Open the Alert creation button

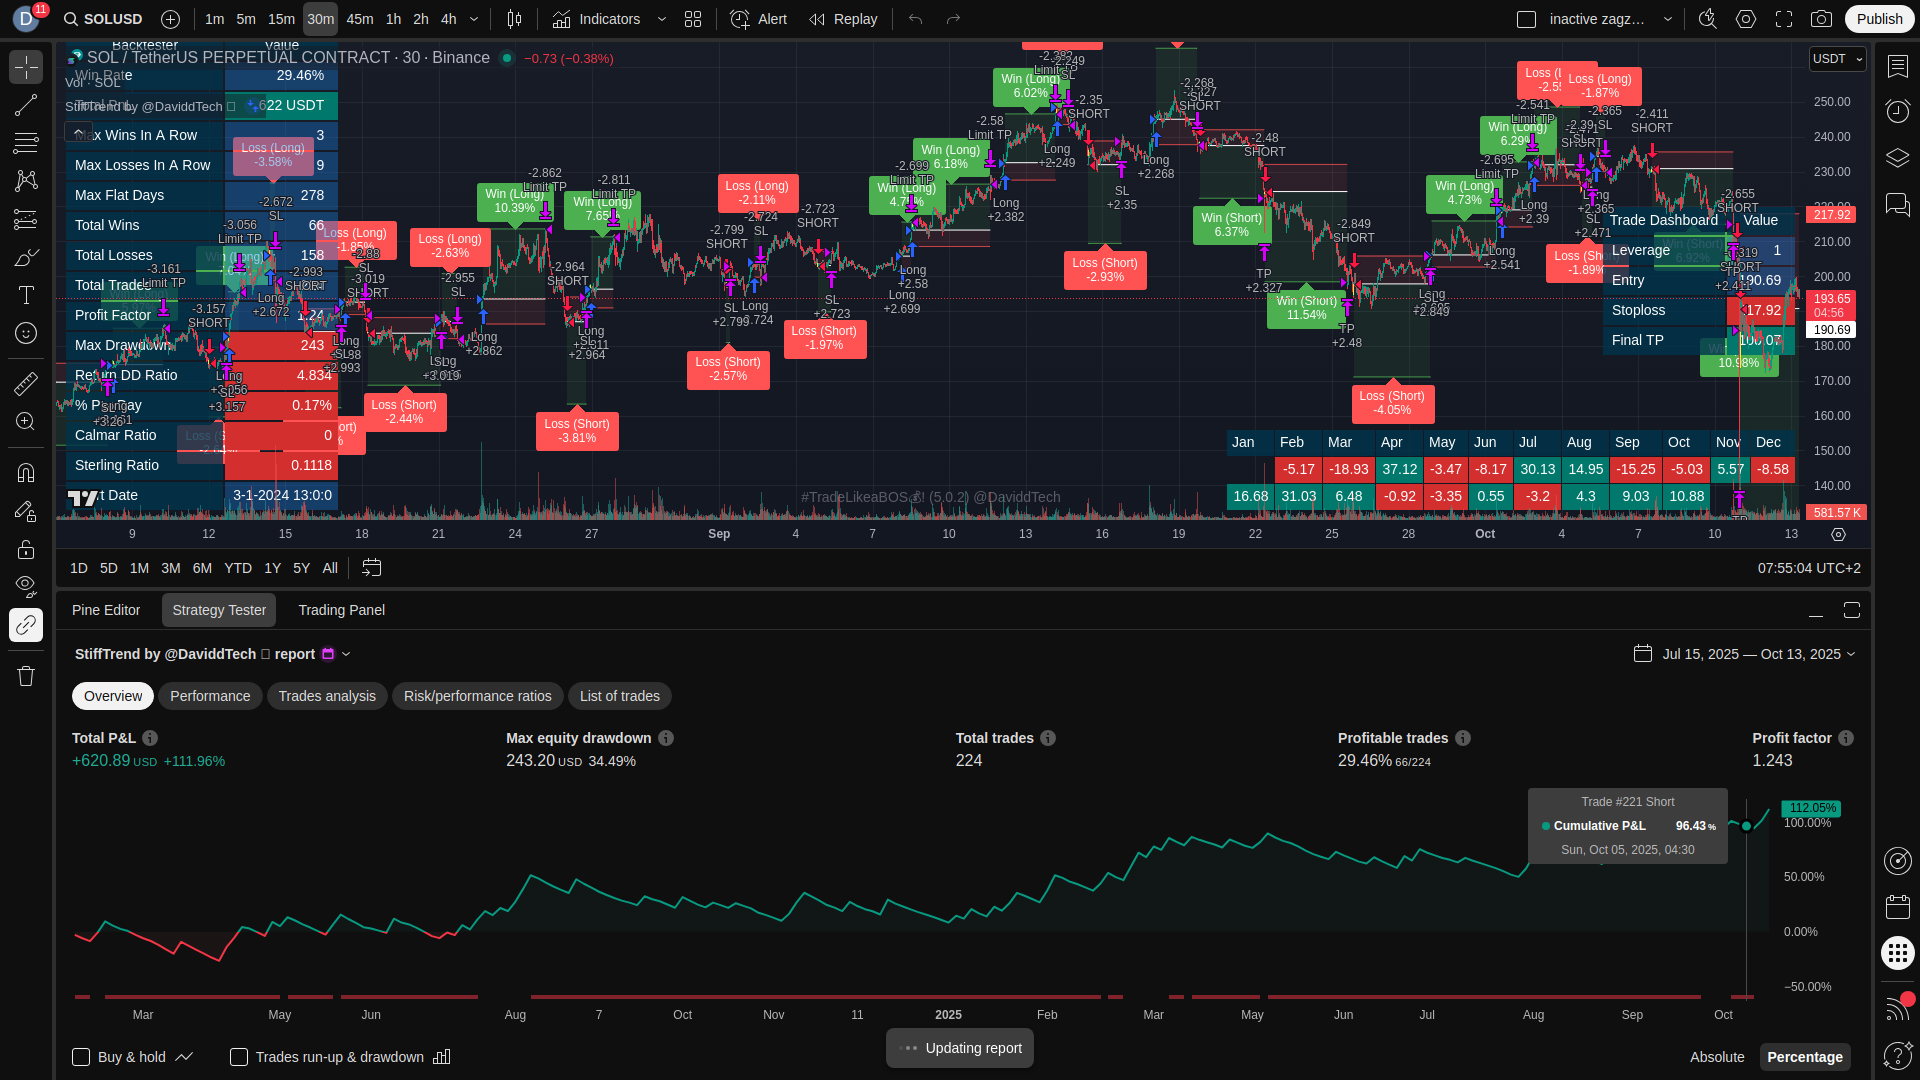coord(758,19)
